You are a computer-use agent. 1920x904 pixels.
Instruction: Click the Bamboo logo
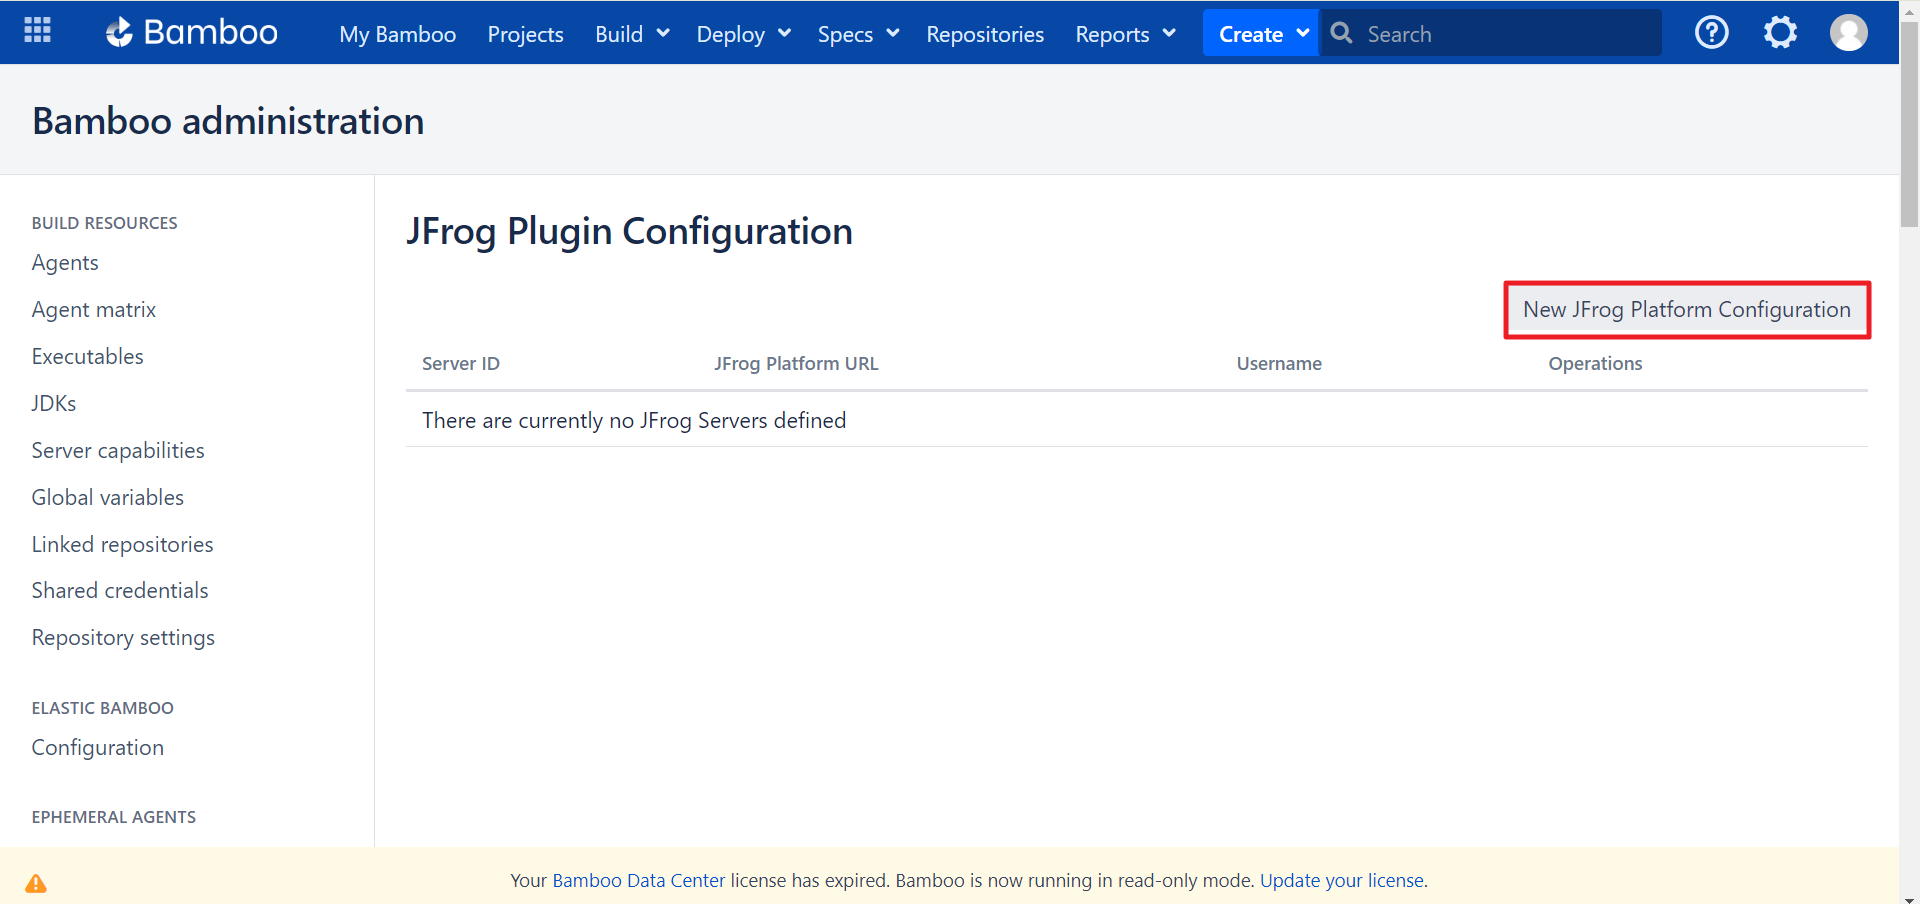click(x=192, y=32)
